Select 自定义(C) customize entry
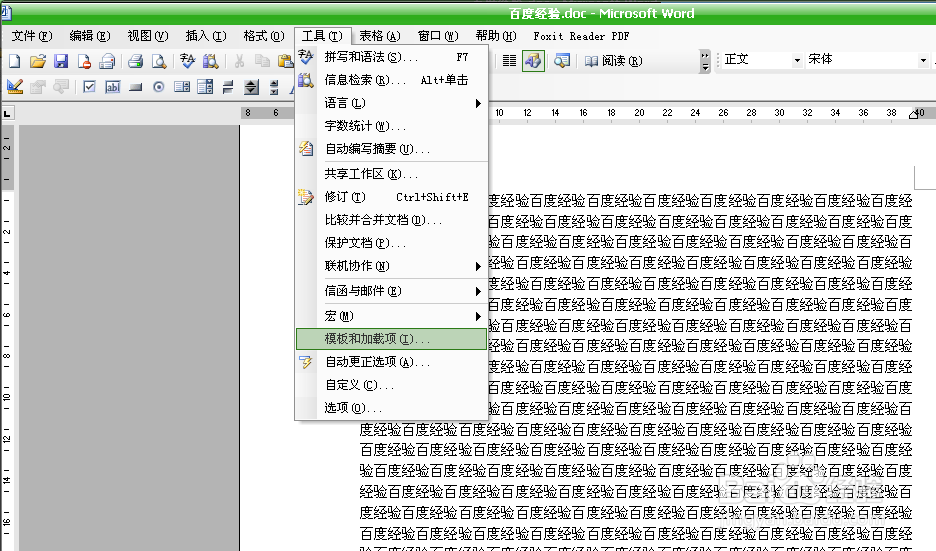The width and height of the screenshot is (936, 551). point(391,385)
